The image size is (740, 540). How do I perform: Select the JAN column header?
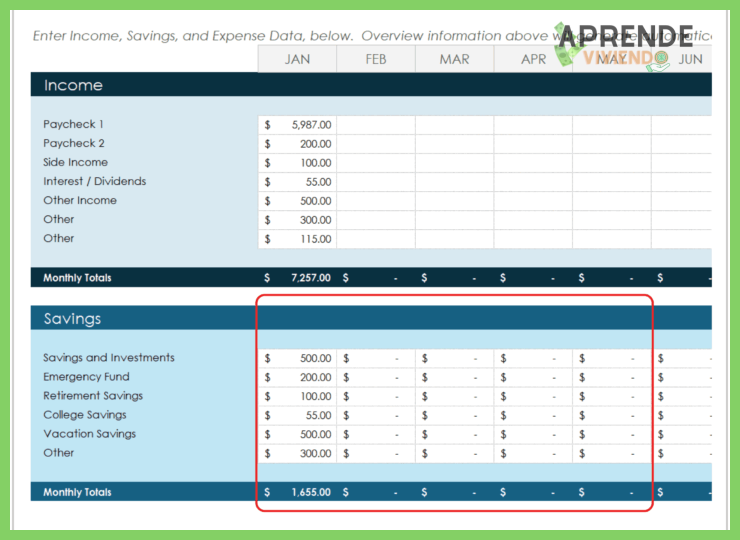pyautogui.click(x=297, y=59)
